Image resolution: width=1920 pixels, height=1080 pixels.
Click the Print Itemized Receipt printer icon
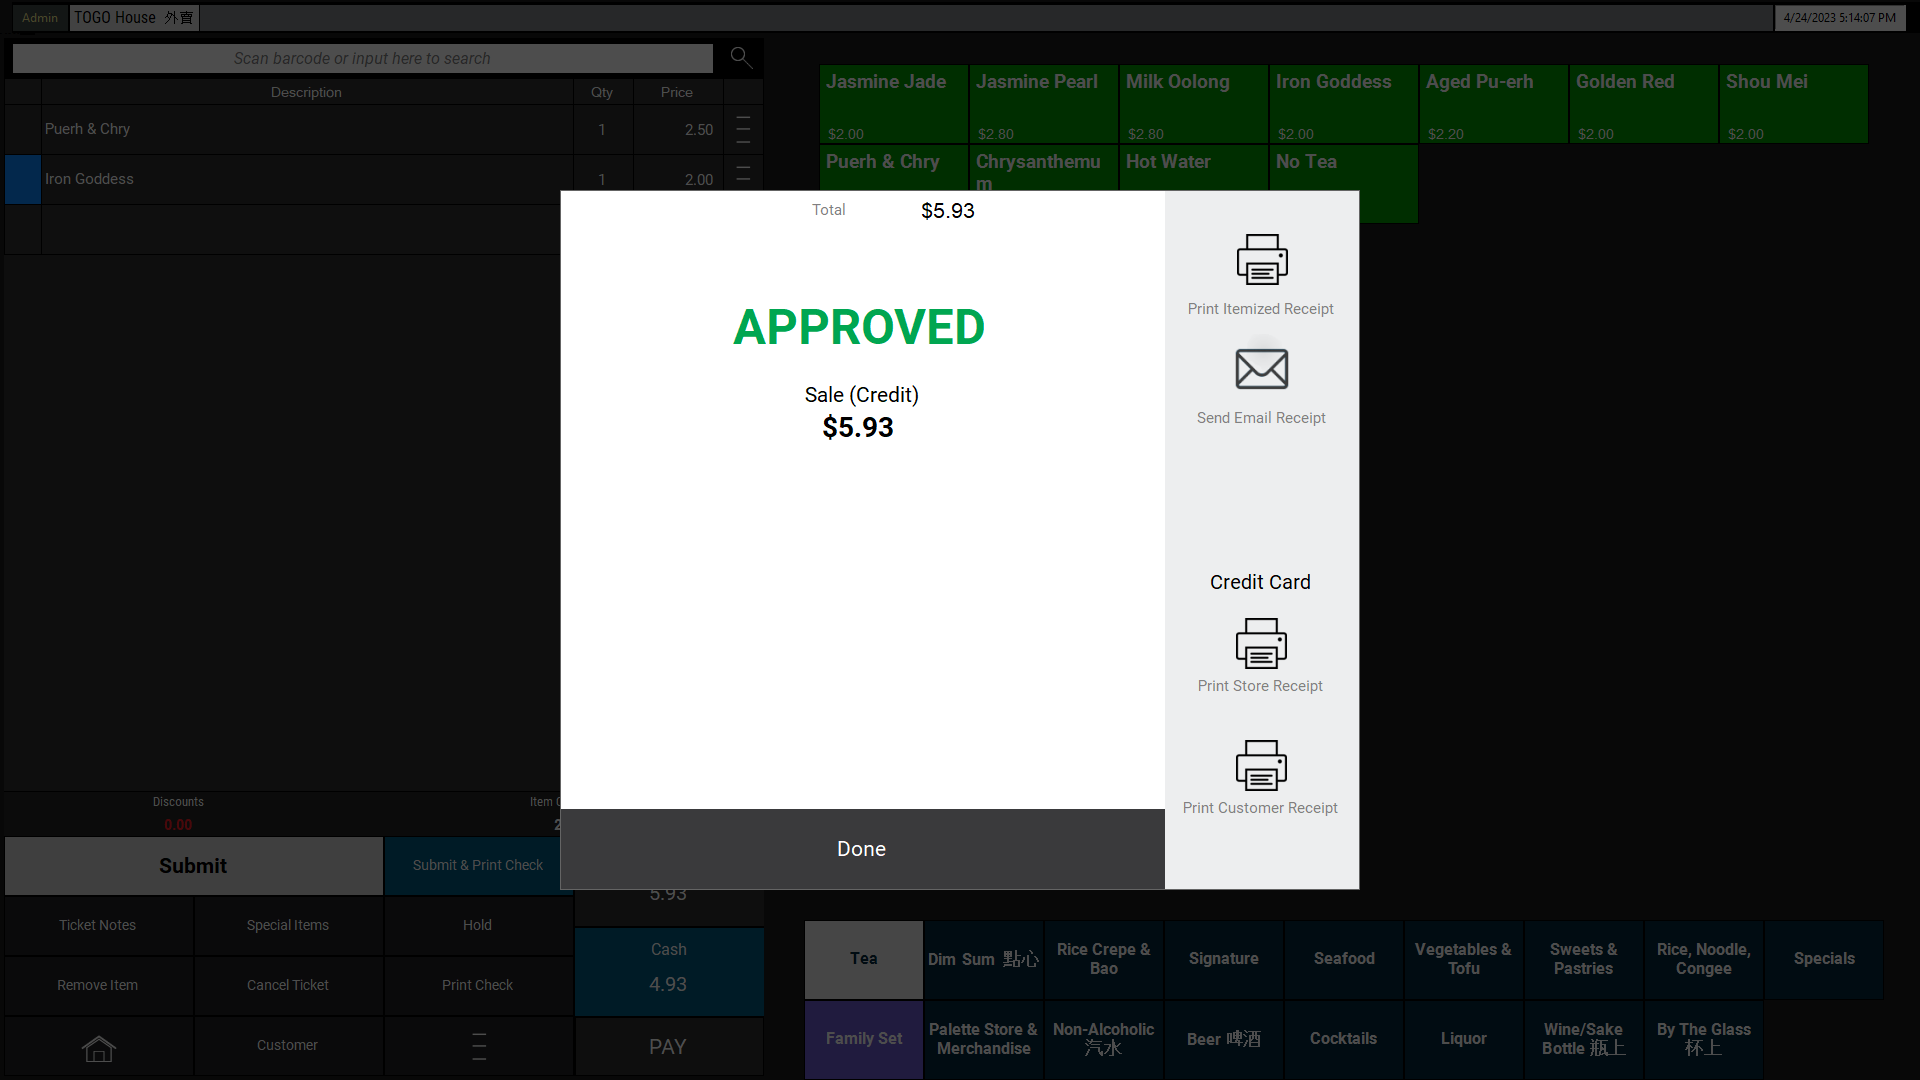(x=1261, y=260)
